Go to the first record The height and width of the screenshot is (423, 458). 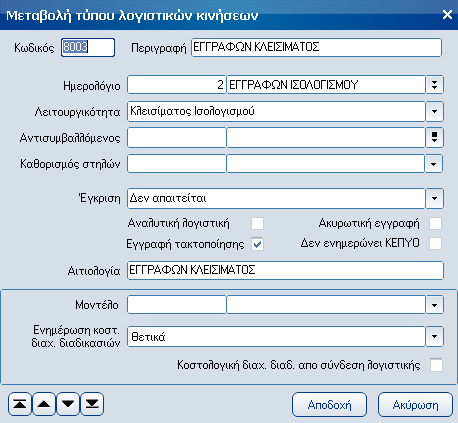(x=20, y=404)
